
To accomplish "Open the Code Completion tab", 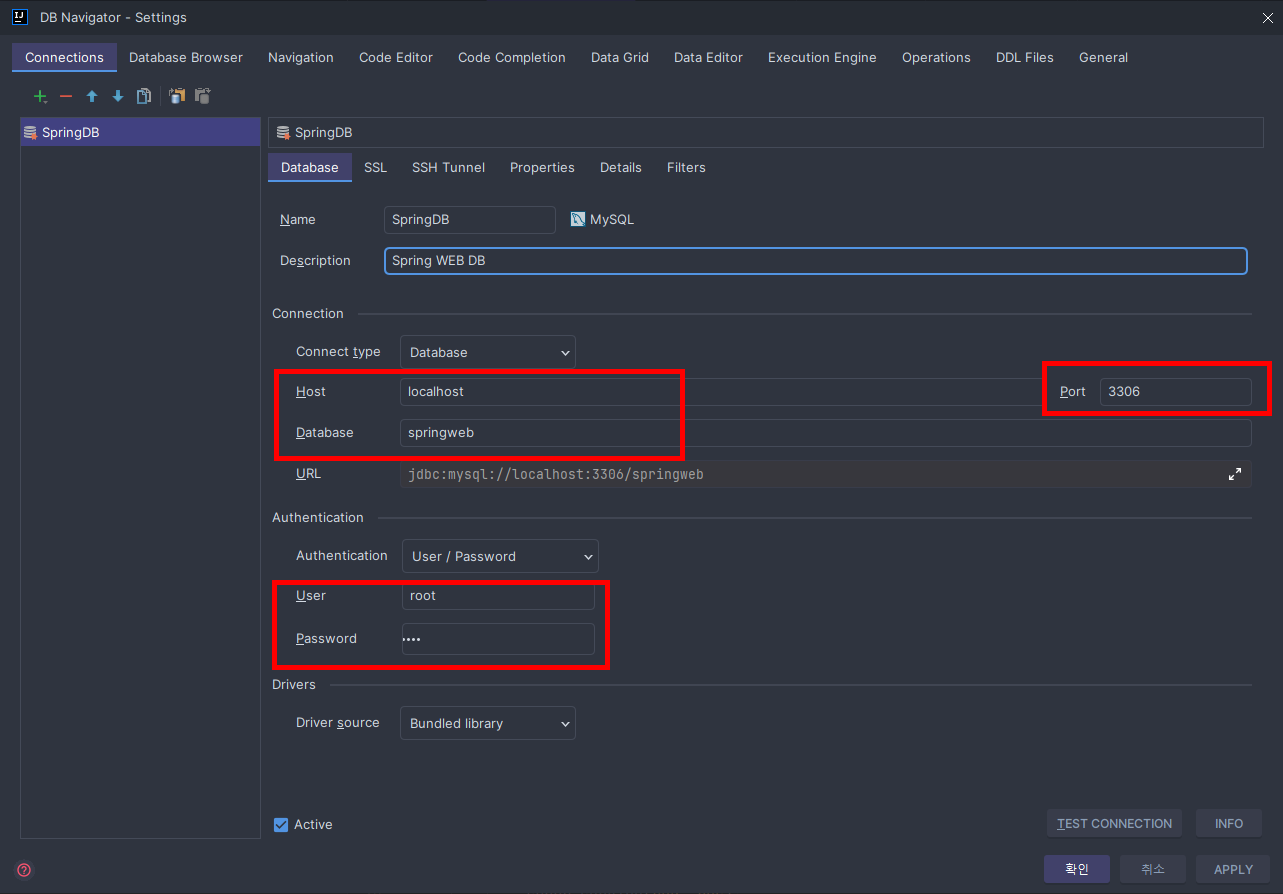I will click(x=512, y=57).
